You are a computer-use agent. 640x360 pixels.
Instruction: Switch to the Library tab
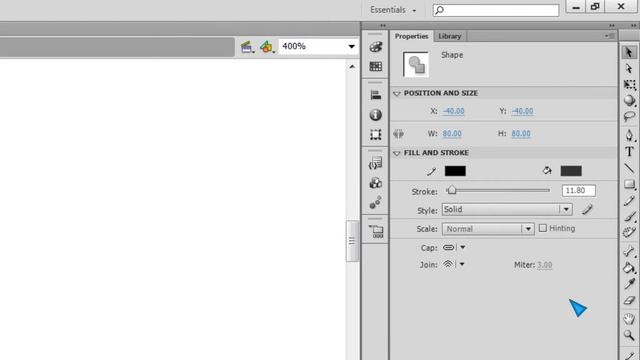point(449,36)
